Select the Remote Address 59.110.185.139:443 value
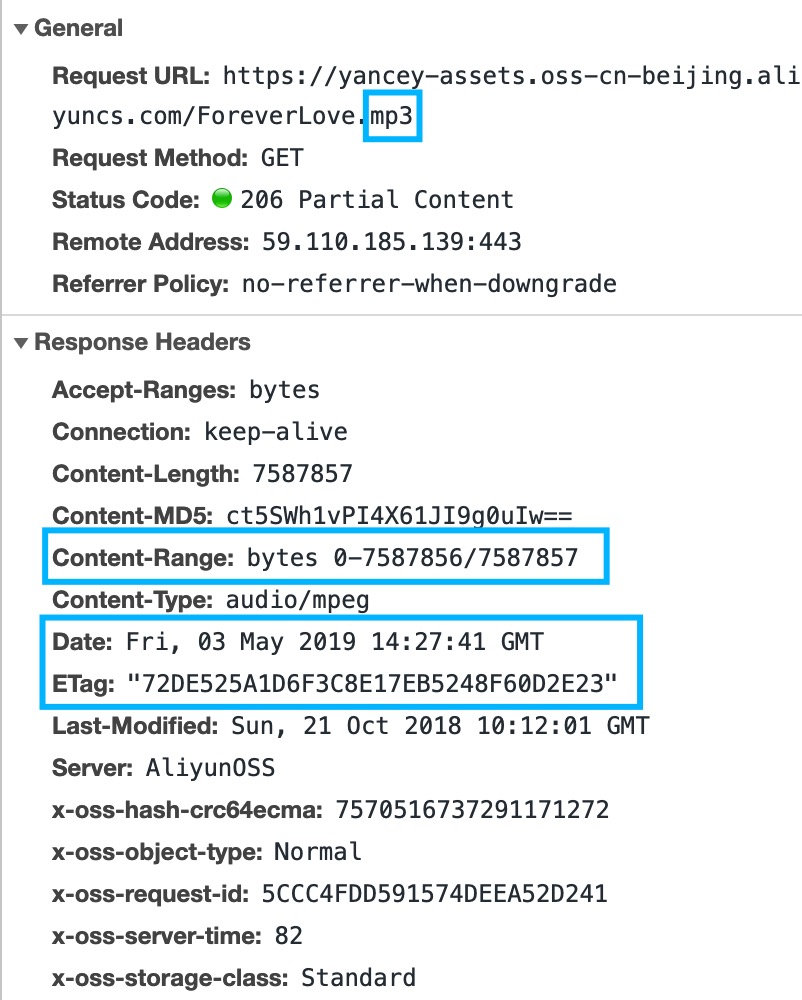802x1000 pixels. [x=392, y=242]
